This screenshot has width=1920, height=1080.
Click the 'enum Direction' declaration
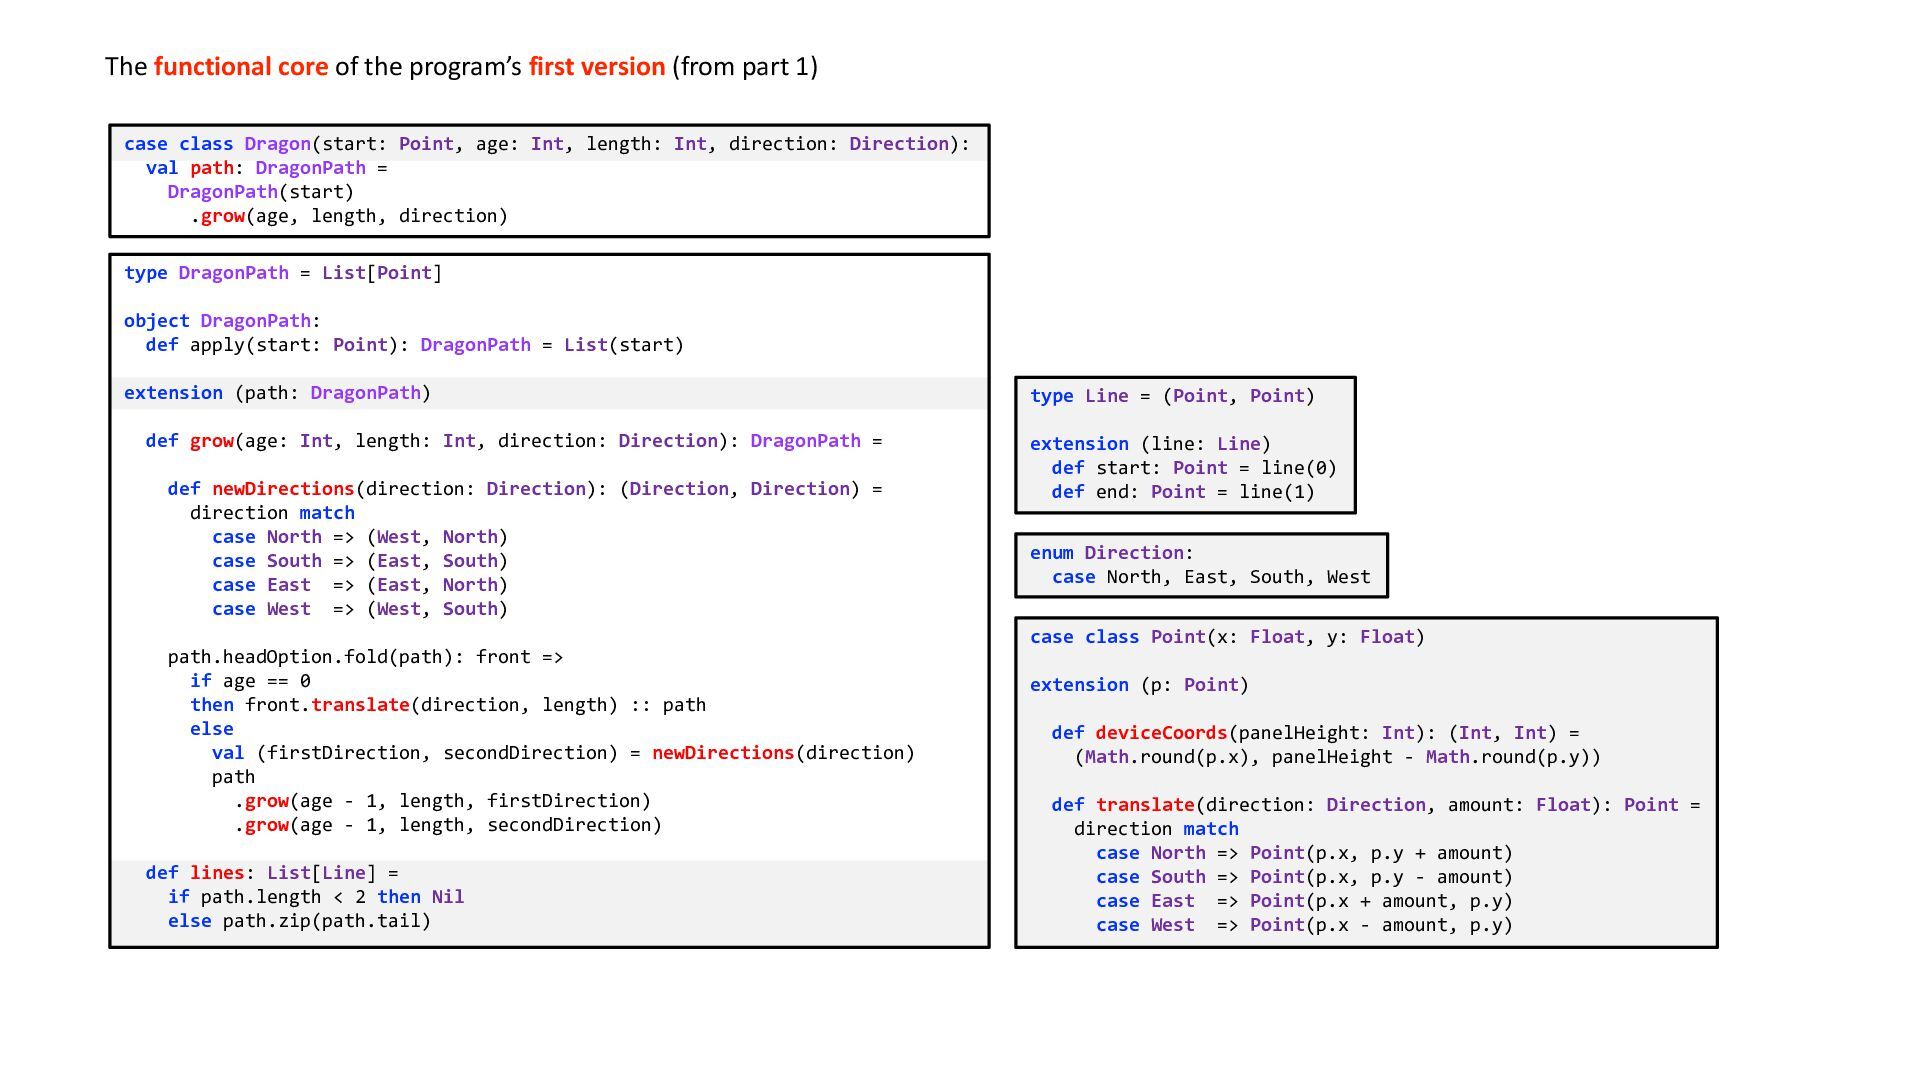click(1111, 553)
